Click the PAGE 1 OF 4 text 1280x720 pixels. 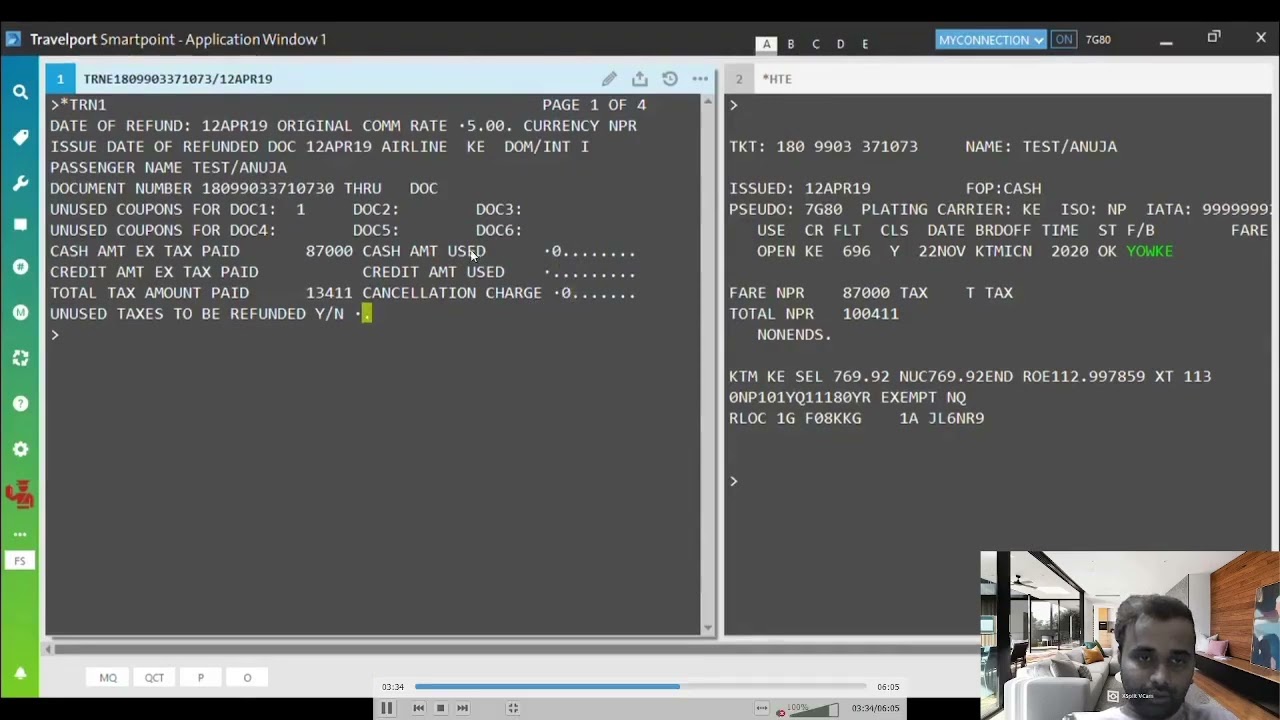pyautogui.click(x=594, y=105)
